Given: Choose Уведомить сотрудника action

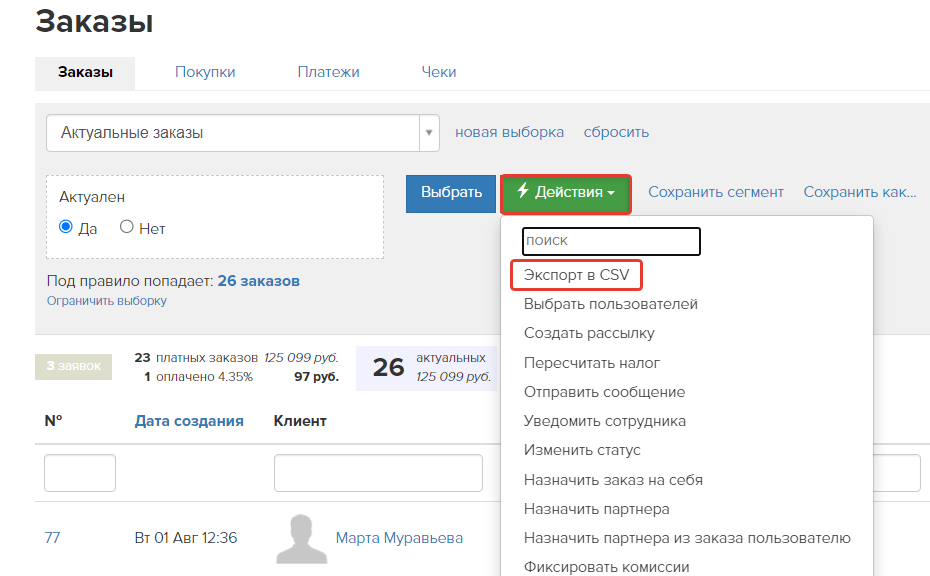Looking at the screenshot, I should click(x=604, y=421).
